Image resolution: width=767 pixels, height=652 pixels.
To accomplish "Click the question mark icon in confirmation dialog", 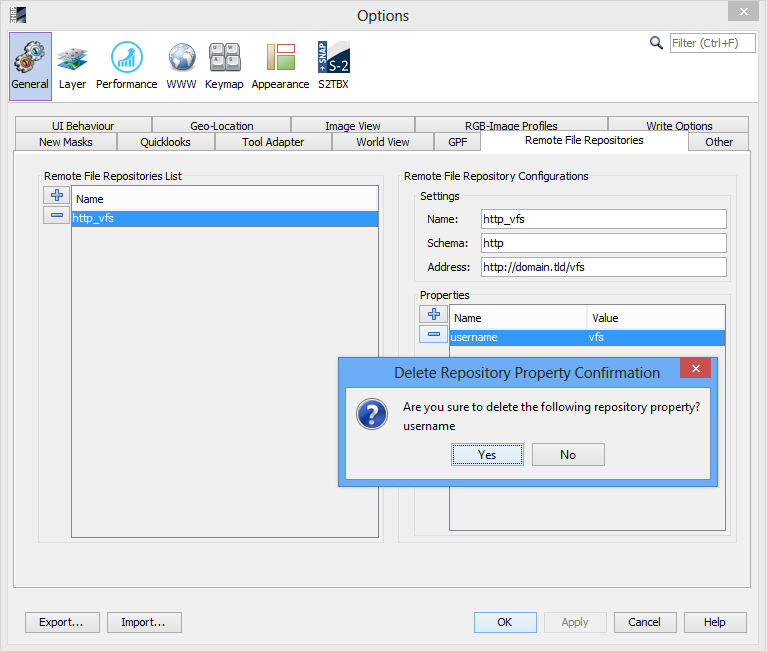I will (x=372, y=414).
